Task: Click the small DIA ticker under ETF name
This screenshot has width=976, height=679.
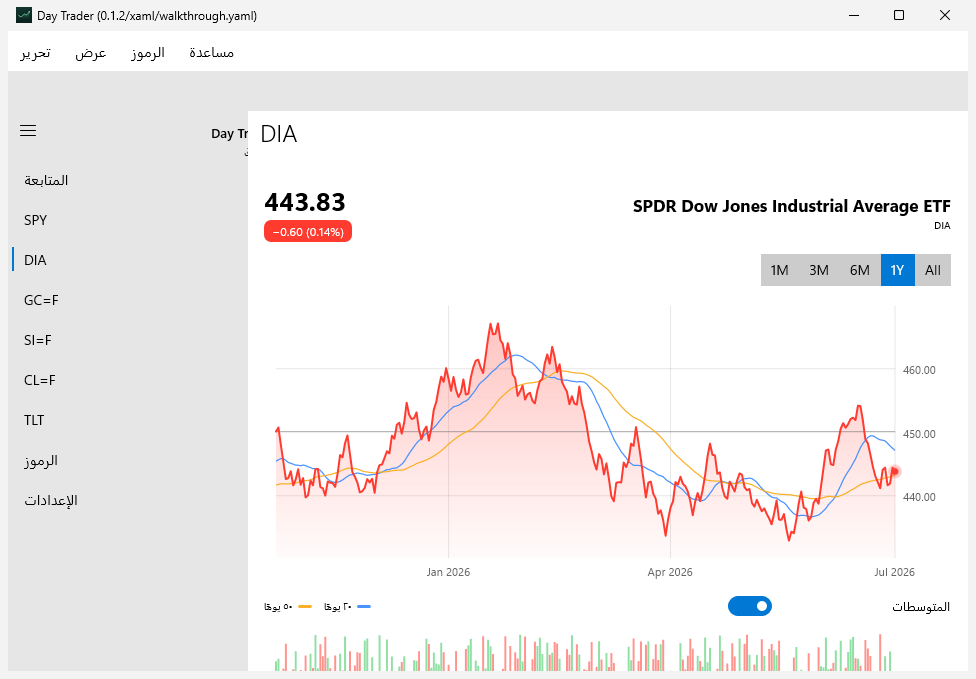Action: pos(942,225)
